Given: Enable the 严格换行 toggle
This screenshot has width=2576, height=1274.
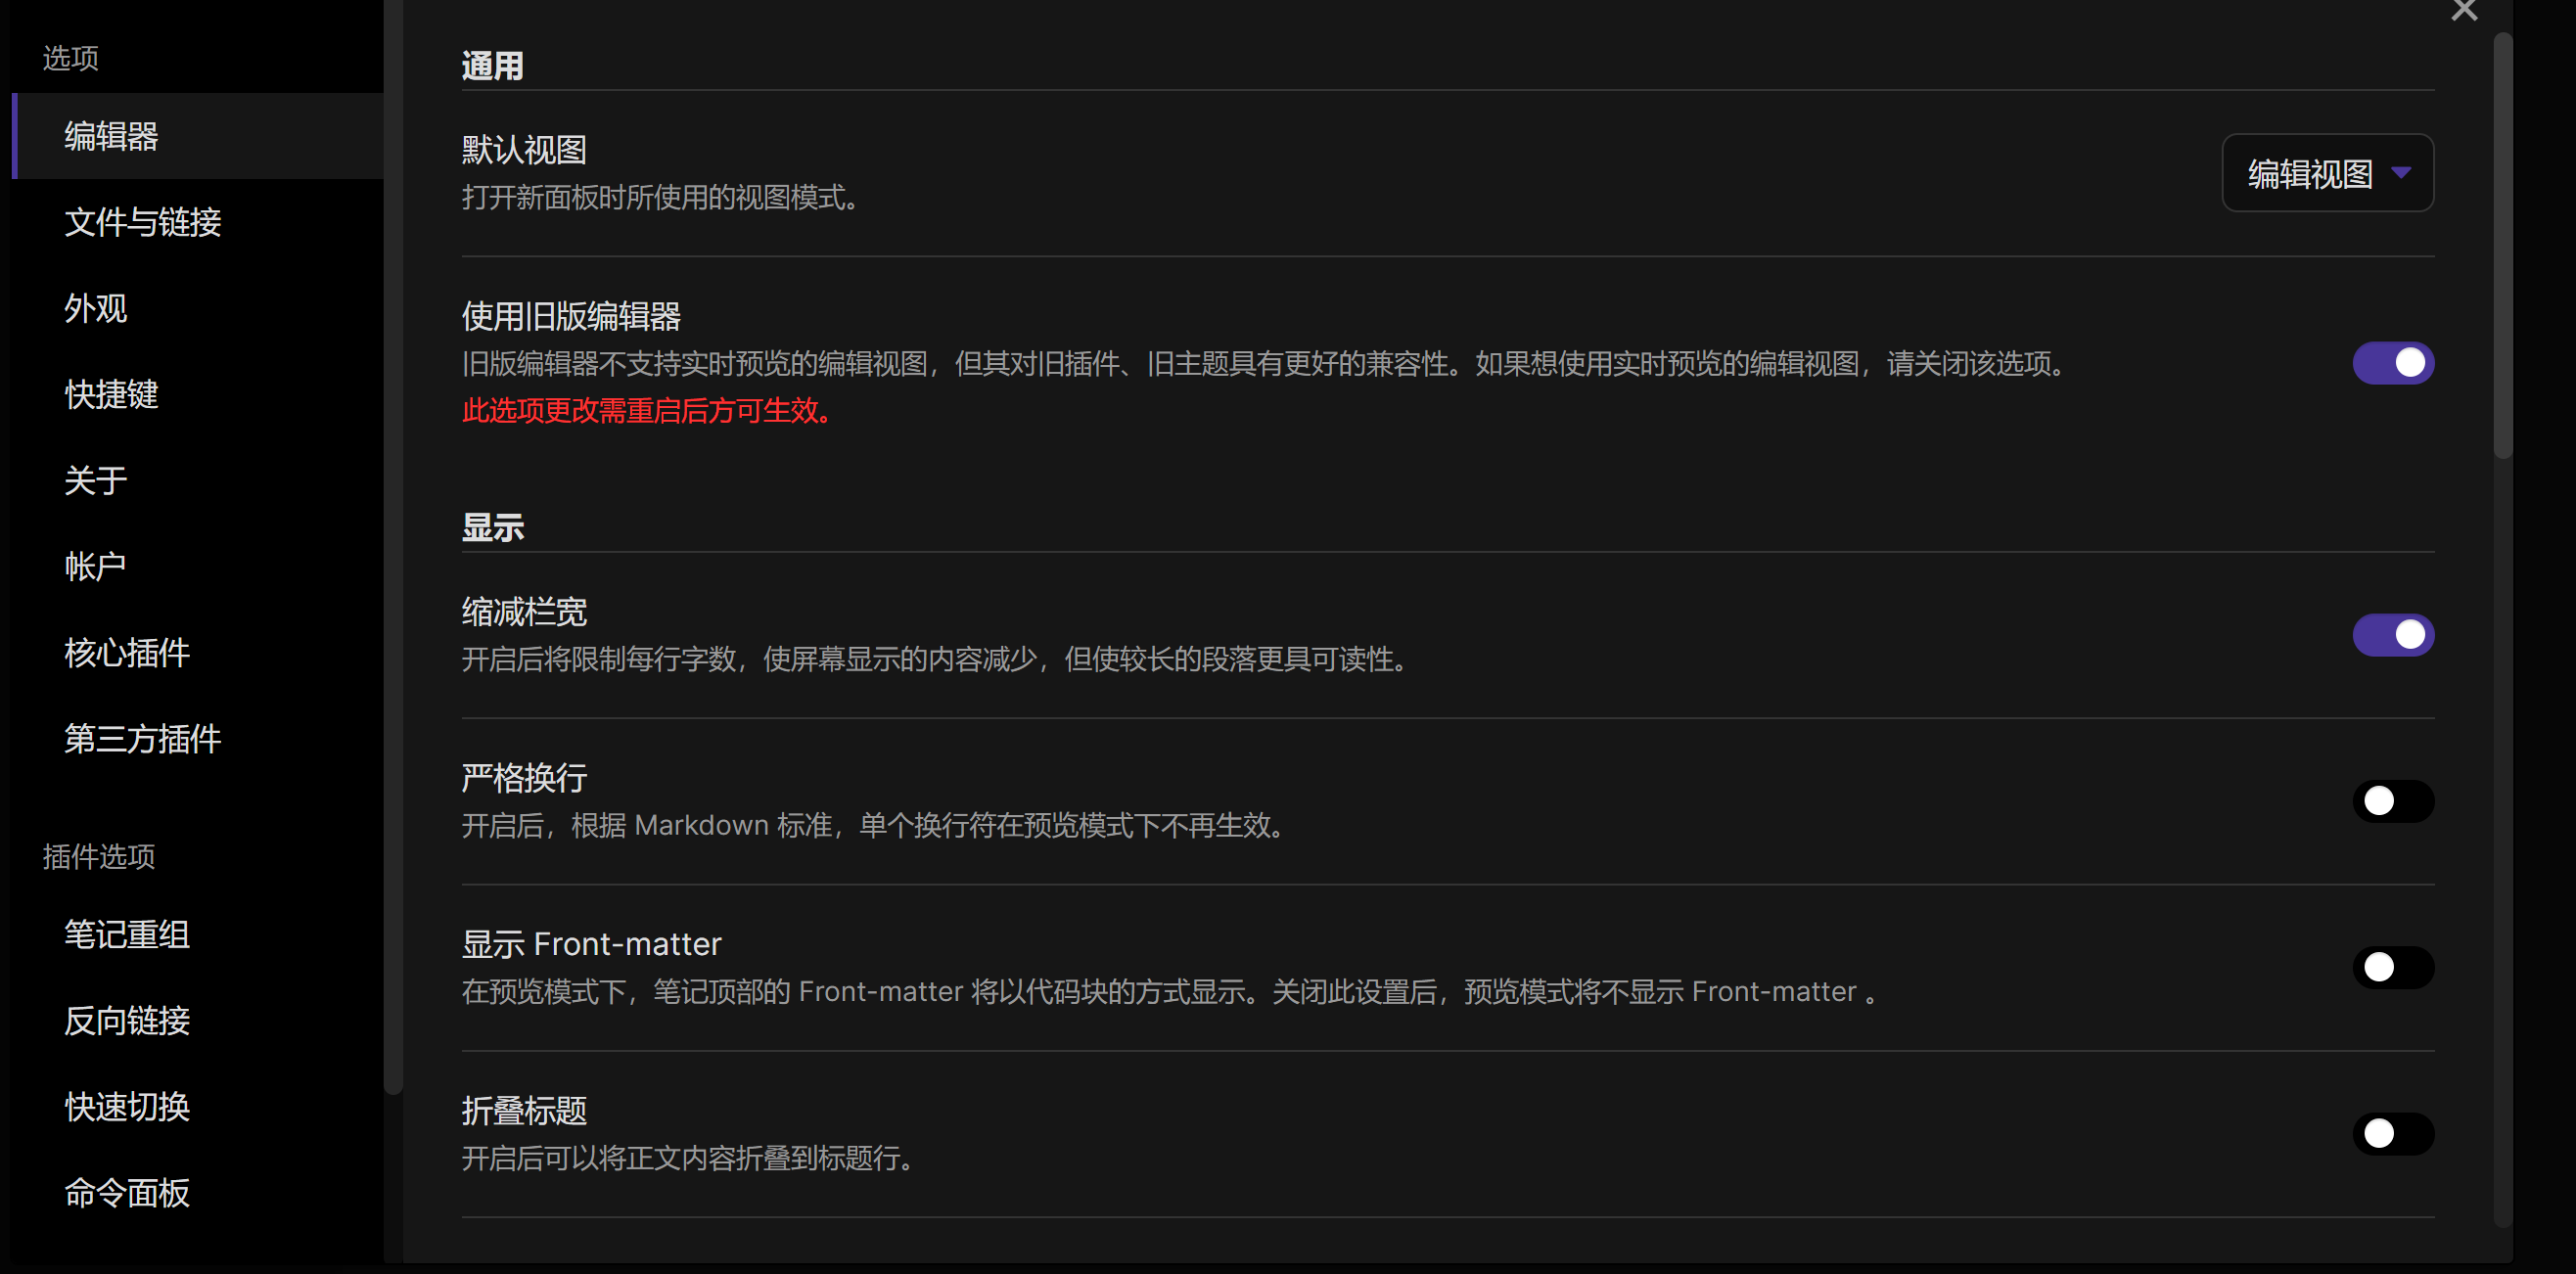Looking at the screenshot, I should pos(2392,801).
